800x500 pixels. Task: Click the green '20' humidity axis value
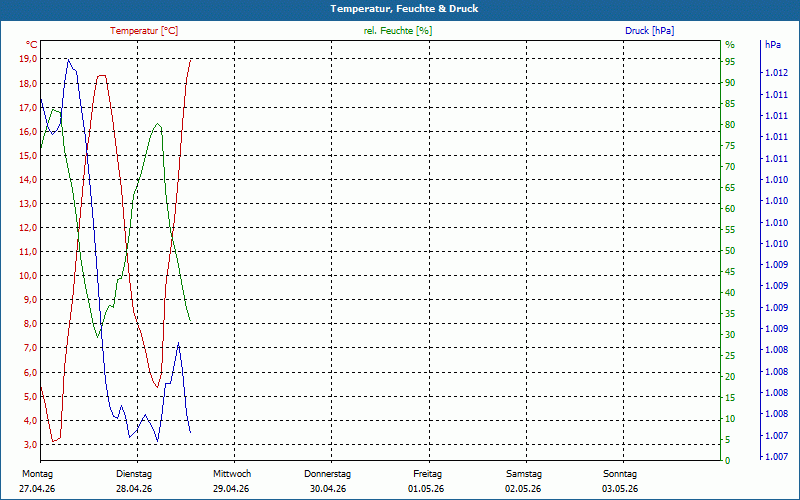(x=730, y=377)
